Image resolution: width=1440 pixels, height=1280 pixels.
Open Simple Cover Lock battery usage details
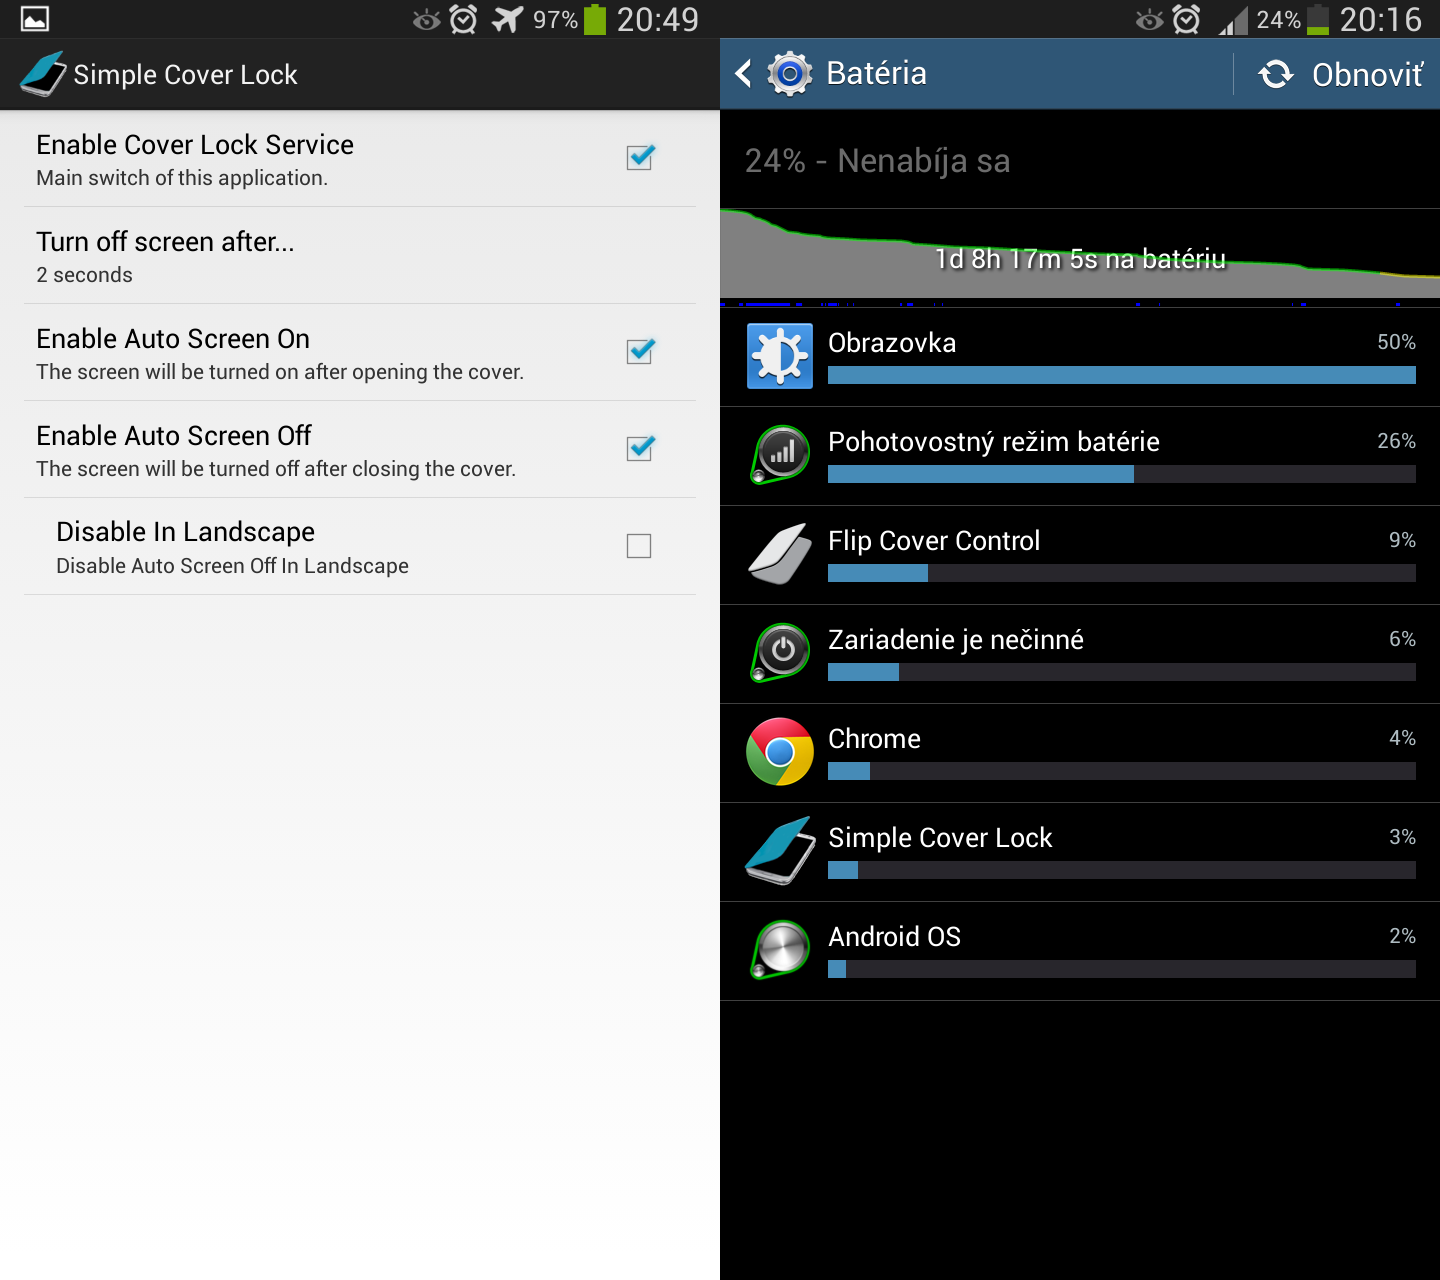[1080, 852]
